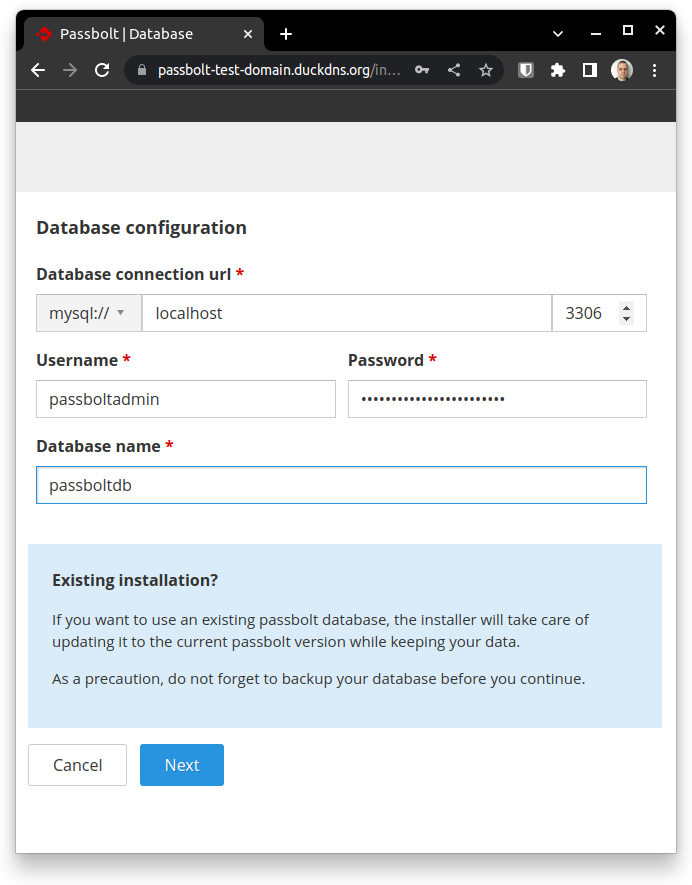Open Chrome three-dot menu
This screenshot has height=885, width=692.
click(x=654, y=70)
